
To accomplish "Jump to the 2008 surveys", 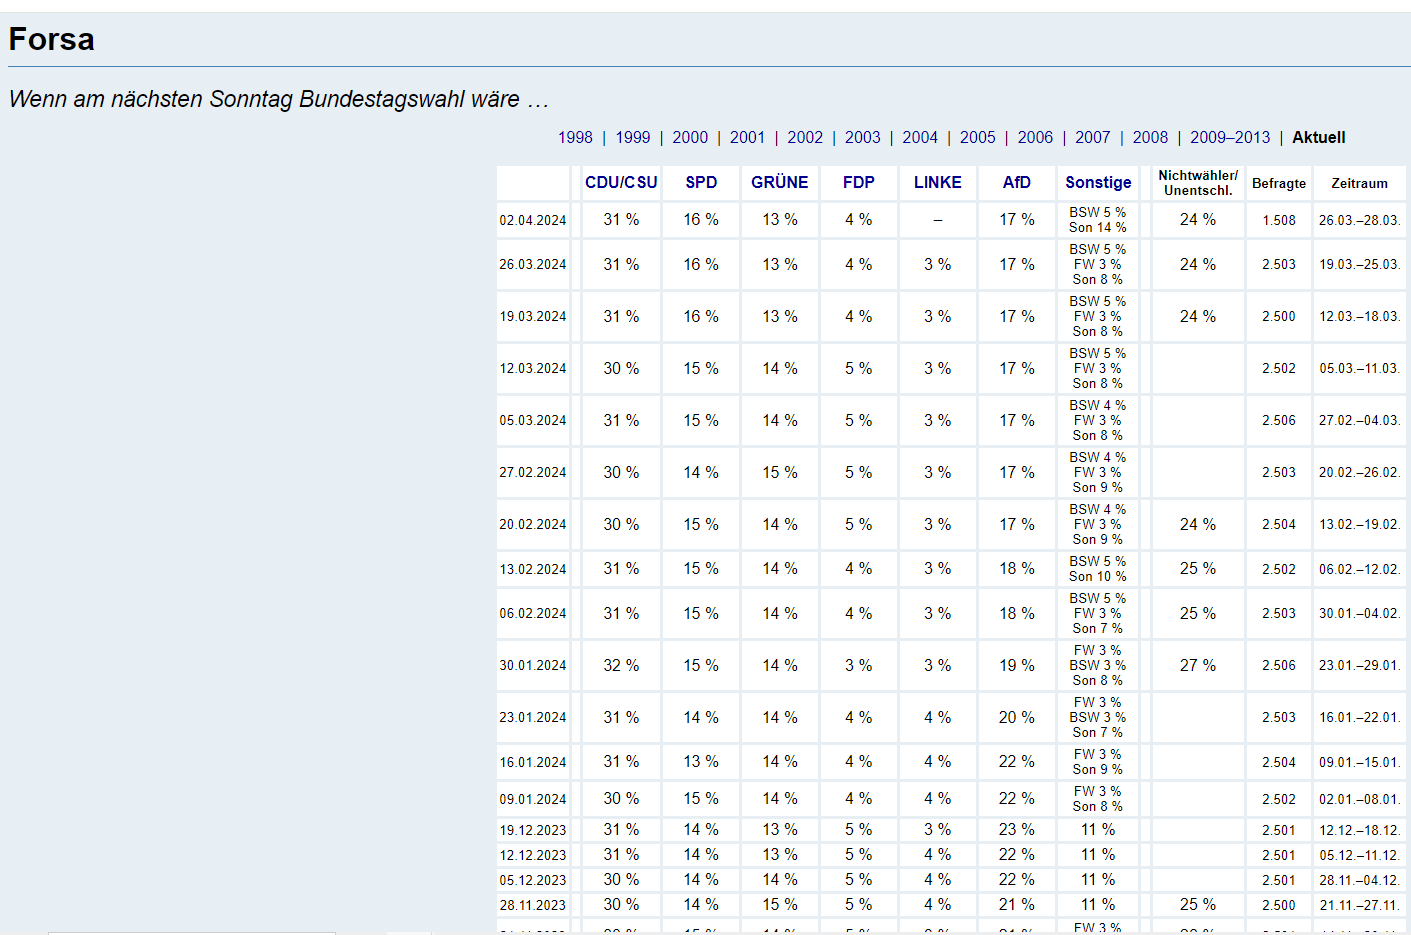I will click(1150, 137).
